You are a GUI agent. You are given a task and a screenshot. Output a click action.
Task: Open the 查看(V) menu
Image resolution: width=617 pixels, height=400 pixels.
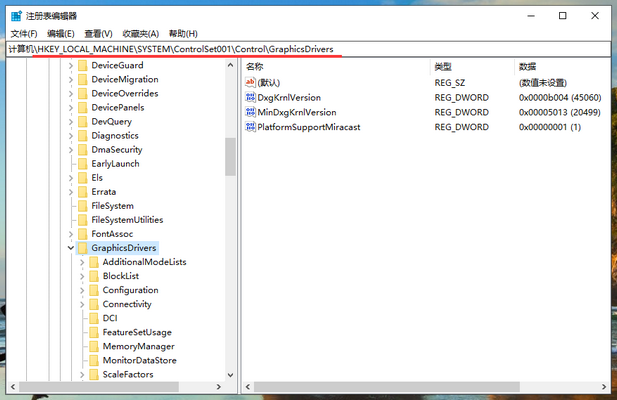98,33
